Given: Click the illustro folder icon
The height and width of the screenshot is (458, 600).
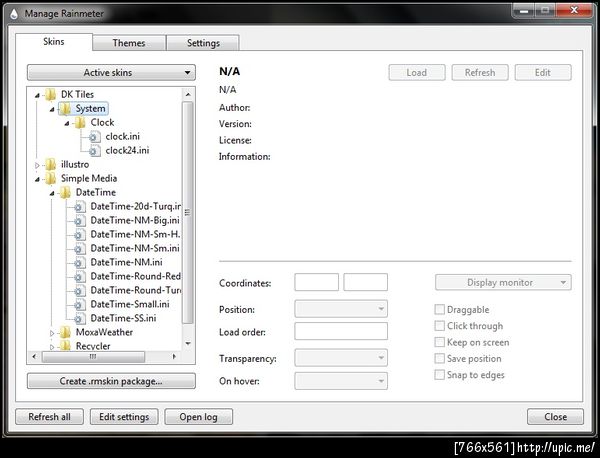Looking at the screenshot, I should (50, 165).
